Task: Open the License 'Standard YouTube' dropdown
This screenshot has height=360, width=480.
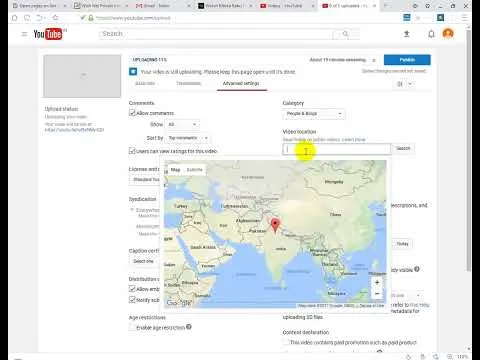Action: coord(144,179)
